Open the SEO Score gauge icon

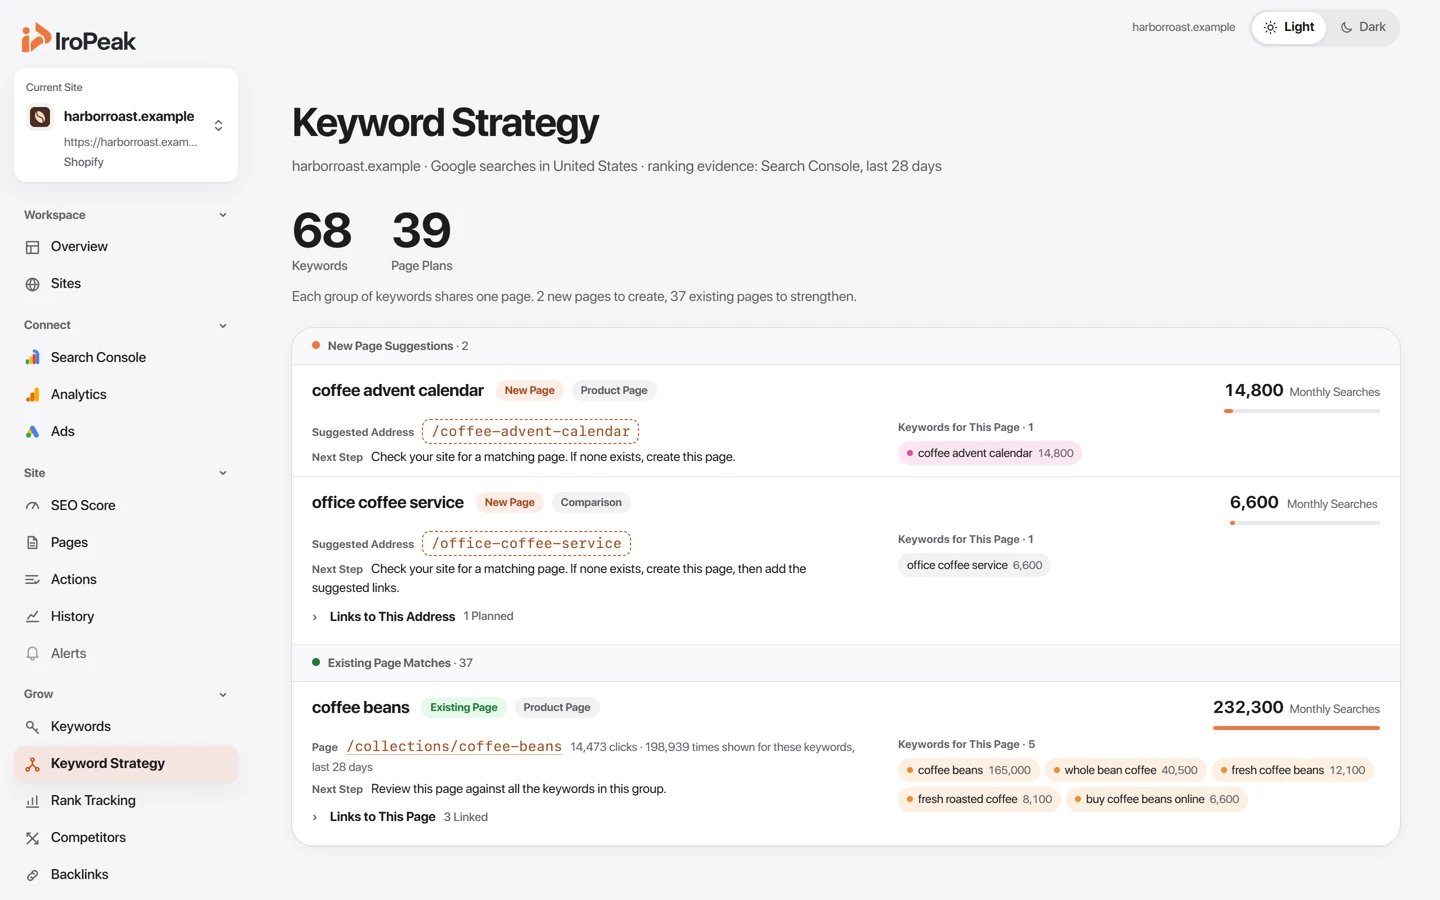click(32, 506)
